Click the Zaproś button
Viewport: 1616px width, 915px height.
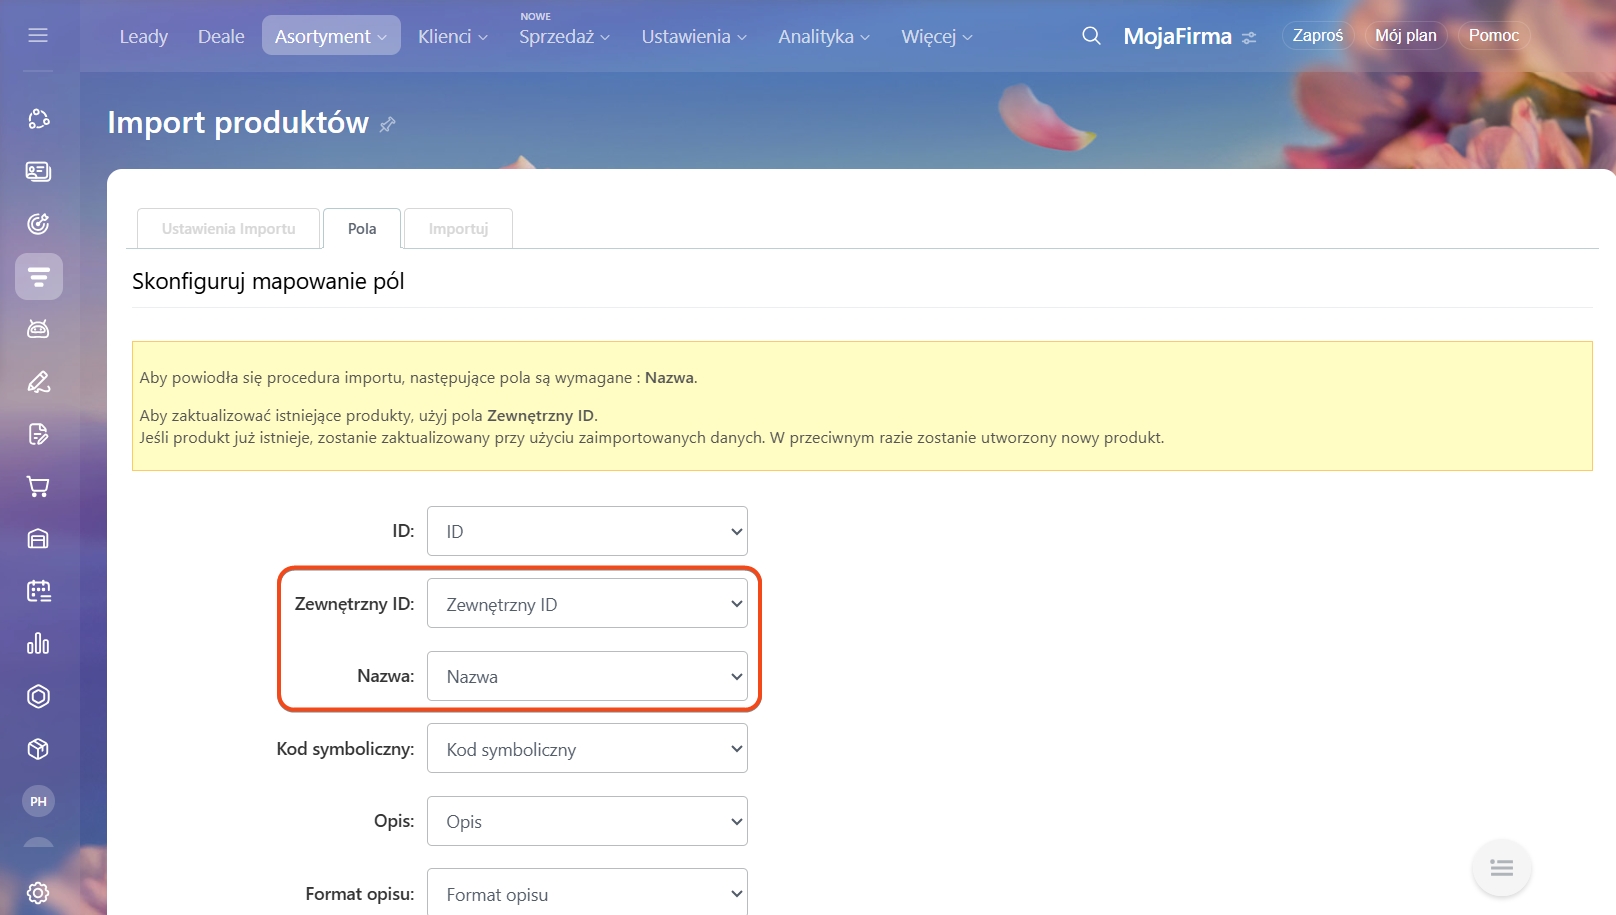tap(1317, 36)
